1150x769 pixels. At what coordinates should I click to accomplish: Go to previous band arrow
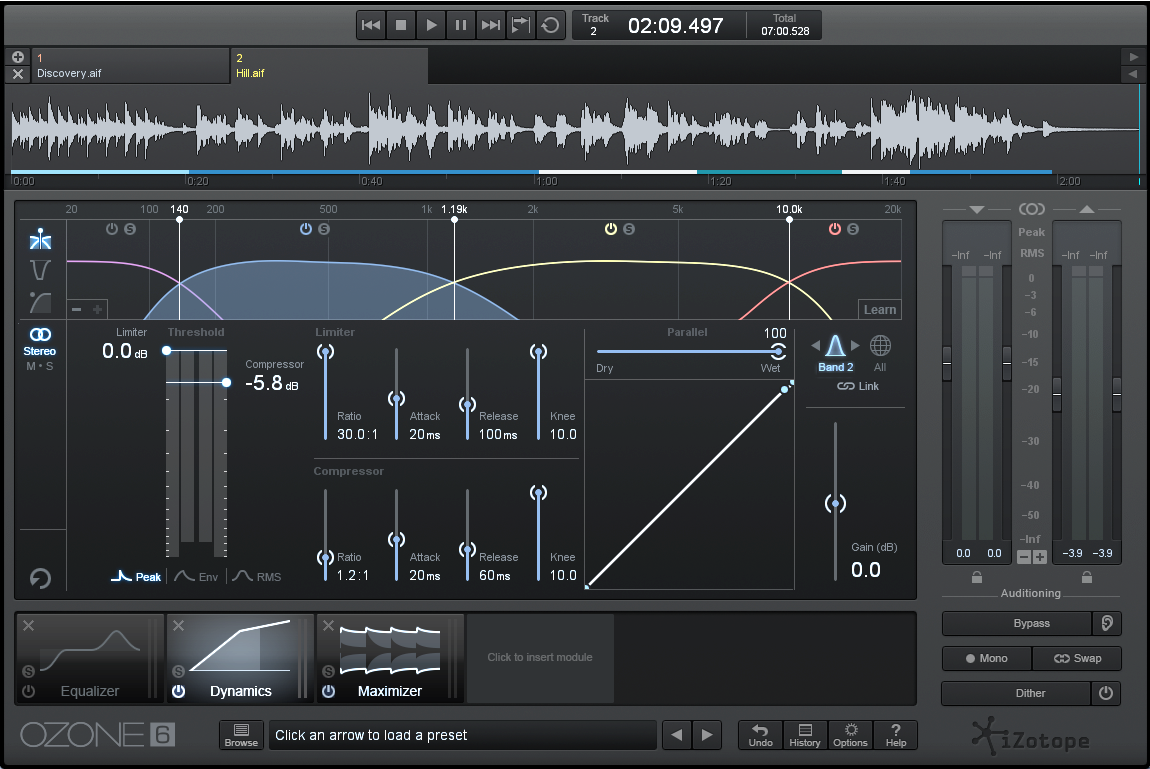[816, 345]
